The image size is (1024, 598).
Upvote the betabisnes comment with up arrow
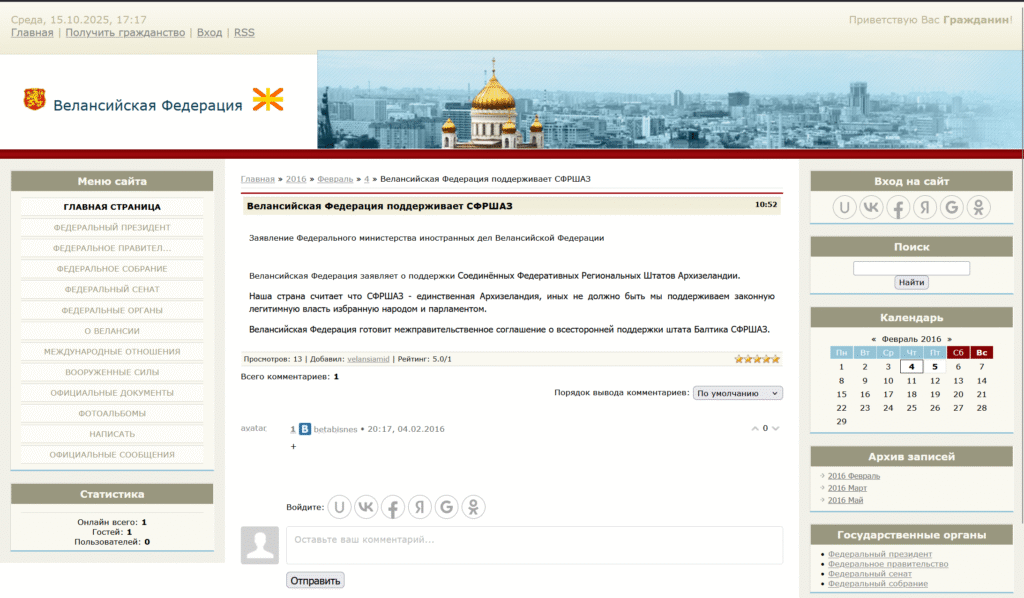[x=755, y=428]
